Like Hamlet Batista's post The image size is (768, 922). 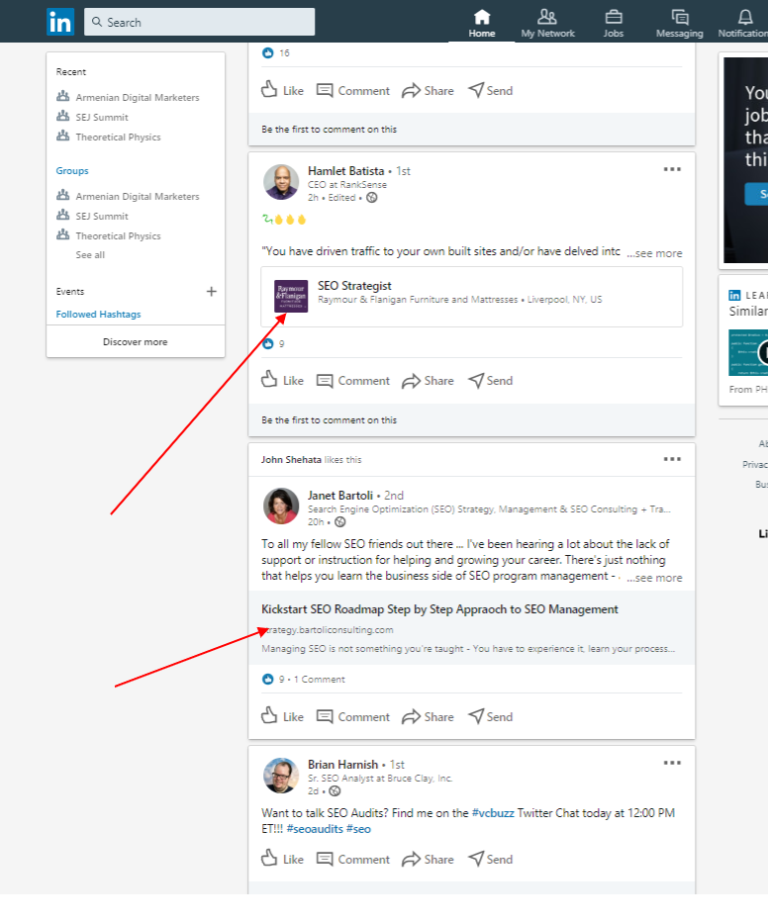282,380
